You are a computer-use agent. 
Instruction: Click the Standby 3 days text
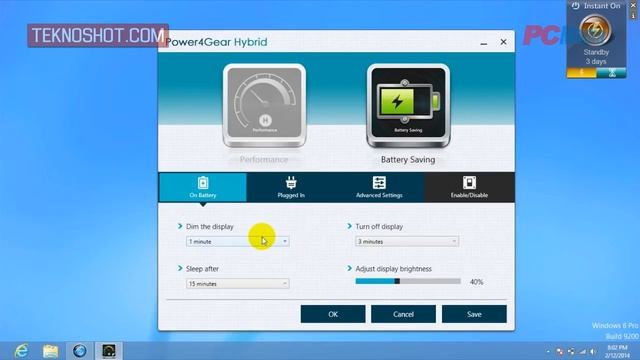click(x=596, y=57)
